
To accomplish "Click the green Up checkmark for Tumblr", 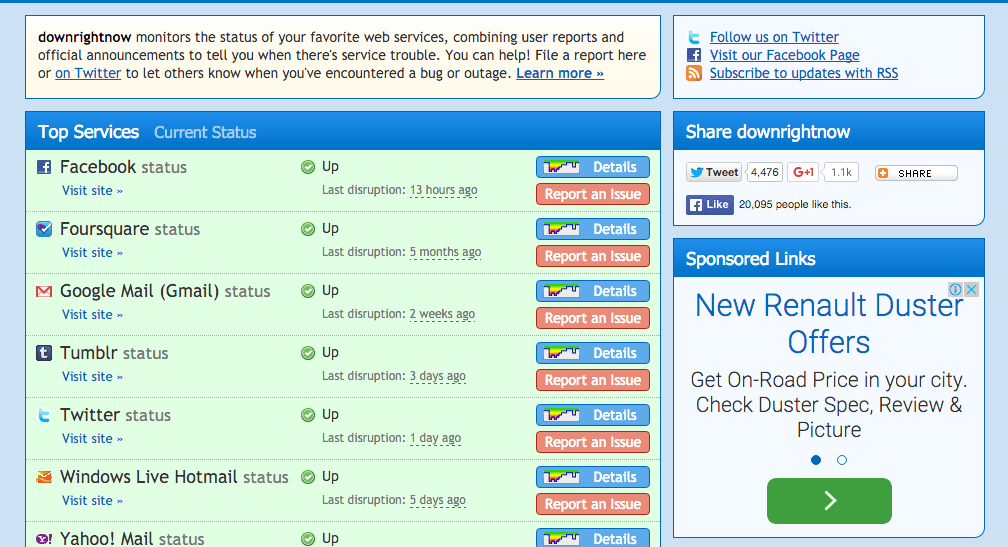I will [x=308, y=353].
